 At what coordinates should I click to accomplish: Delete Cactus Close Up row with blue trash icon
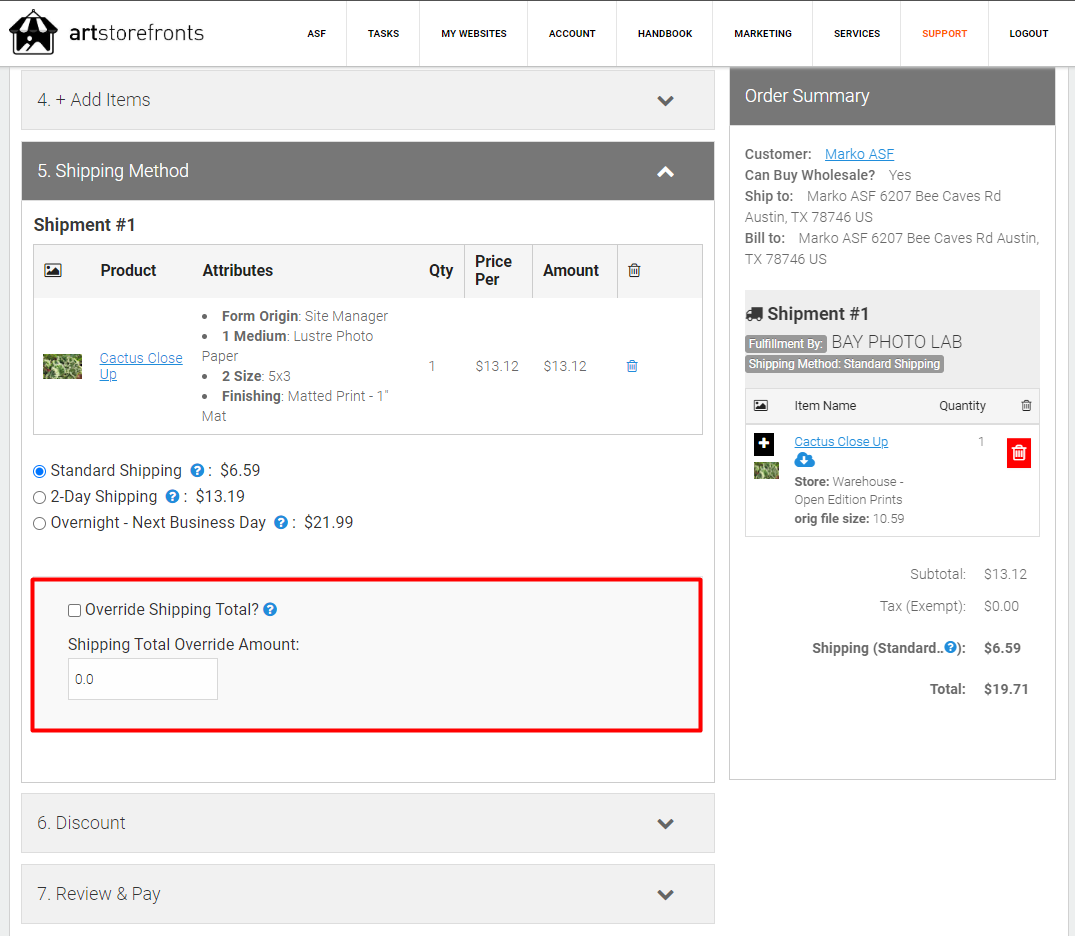[632, 366]
